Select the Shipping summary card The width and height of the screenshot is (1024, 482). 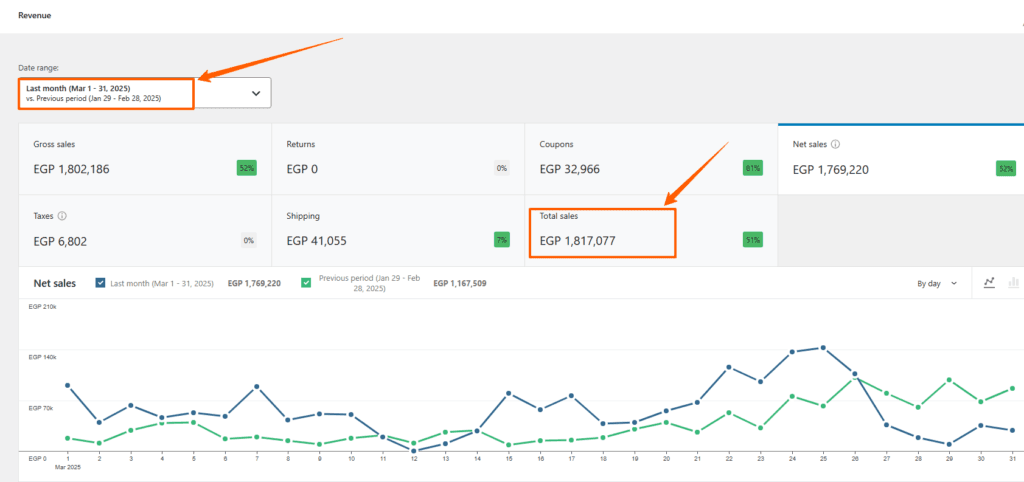tap(398, 231)
